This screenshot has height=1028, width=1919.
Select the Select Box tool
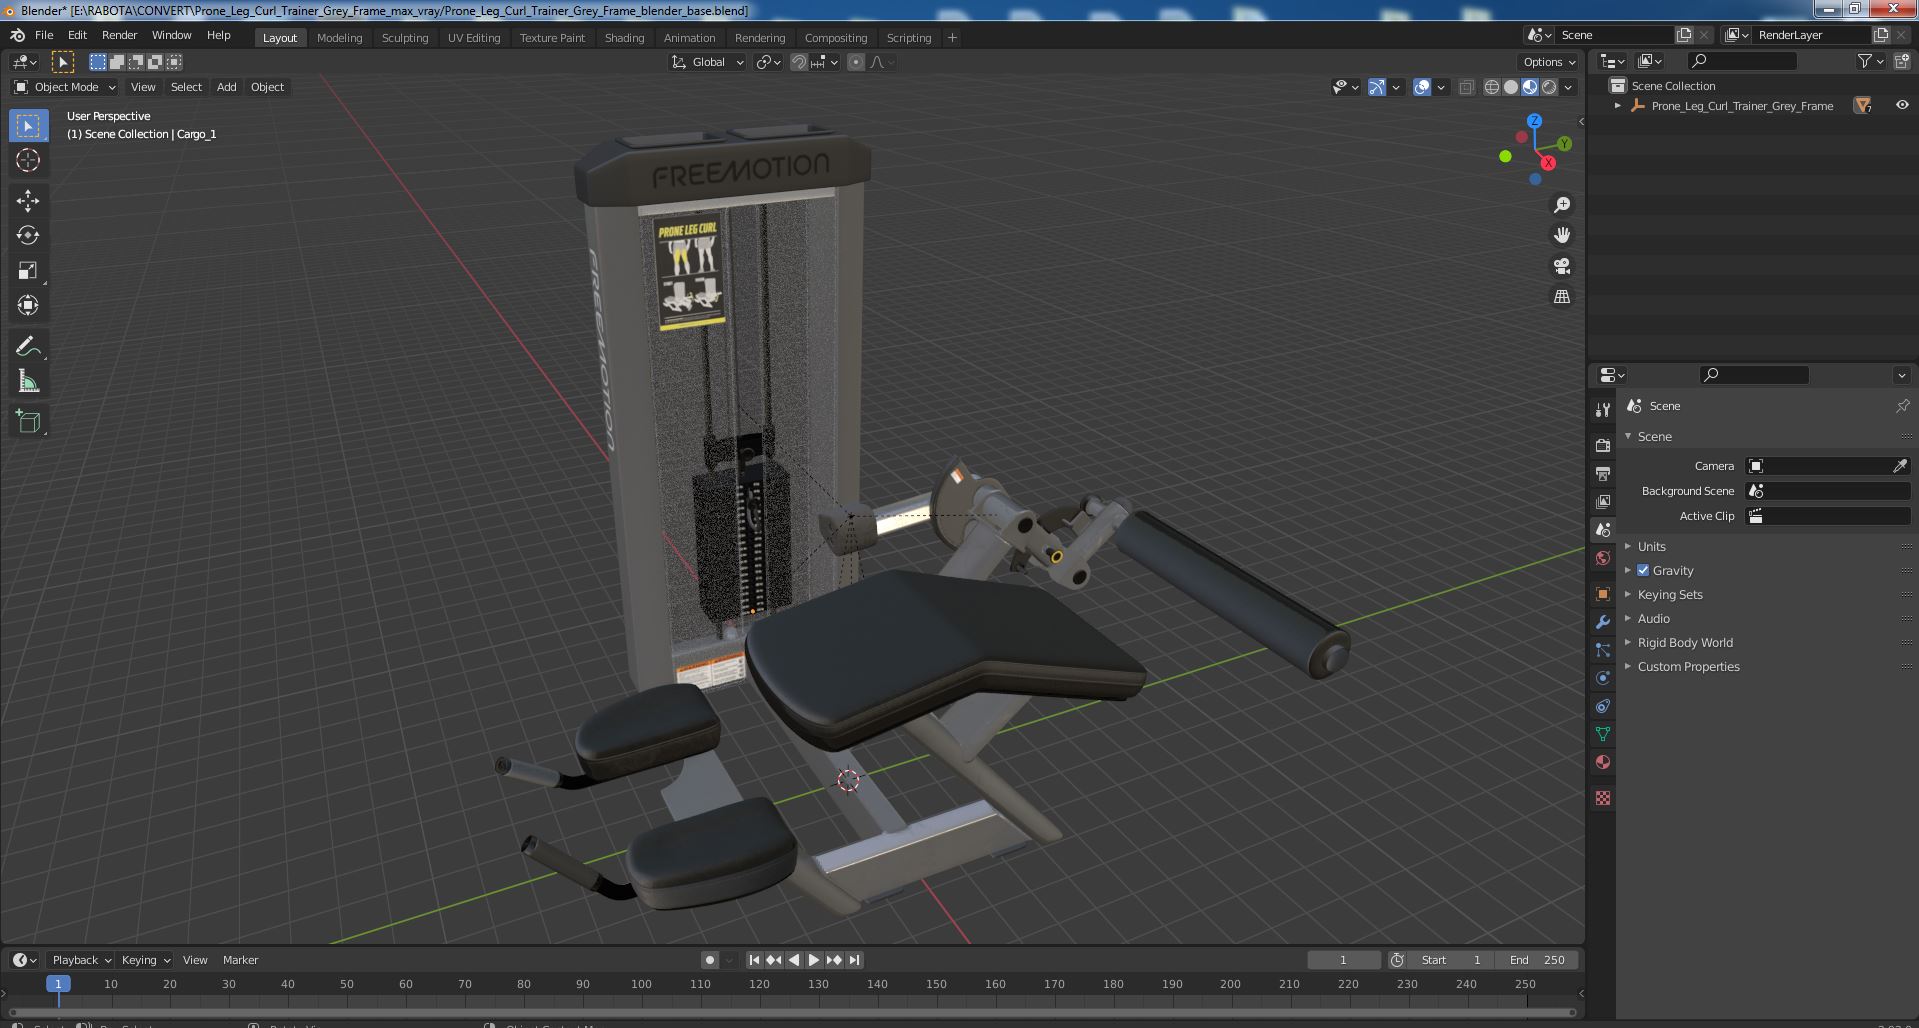click(28, 125)
